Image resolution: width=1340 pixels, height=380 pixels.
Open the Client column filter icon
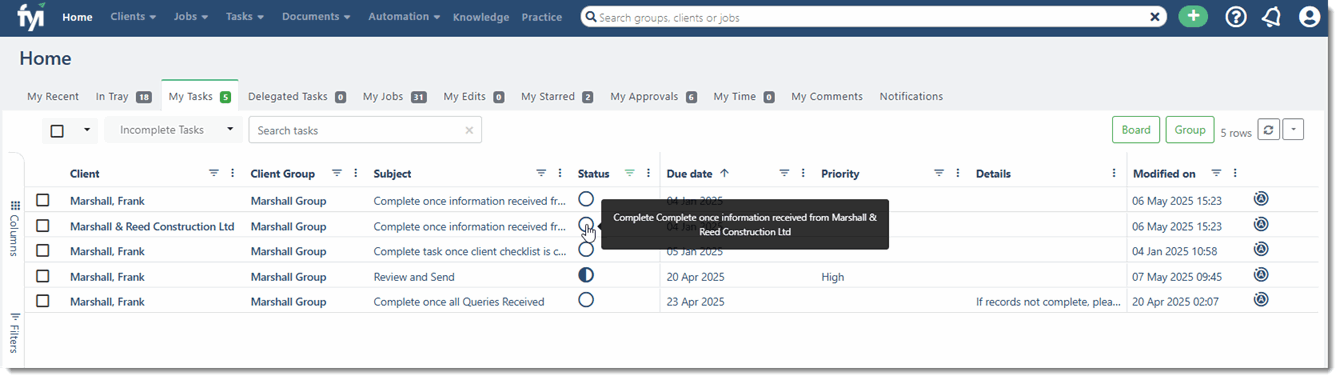tap(213, 173)
